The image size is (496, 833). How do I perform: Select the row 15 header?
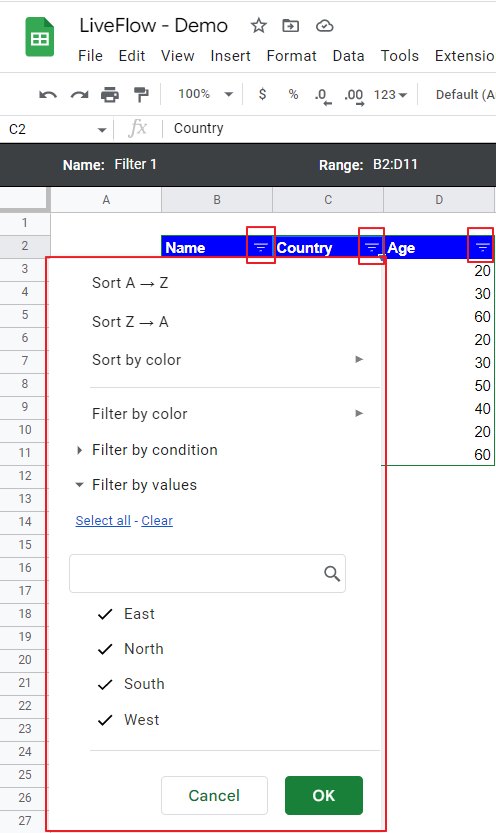[x=25, y=545]
